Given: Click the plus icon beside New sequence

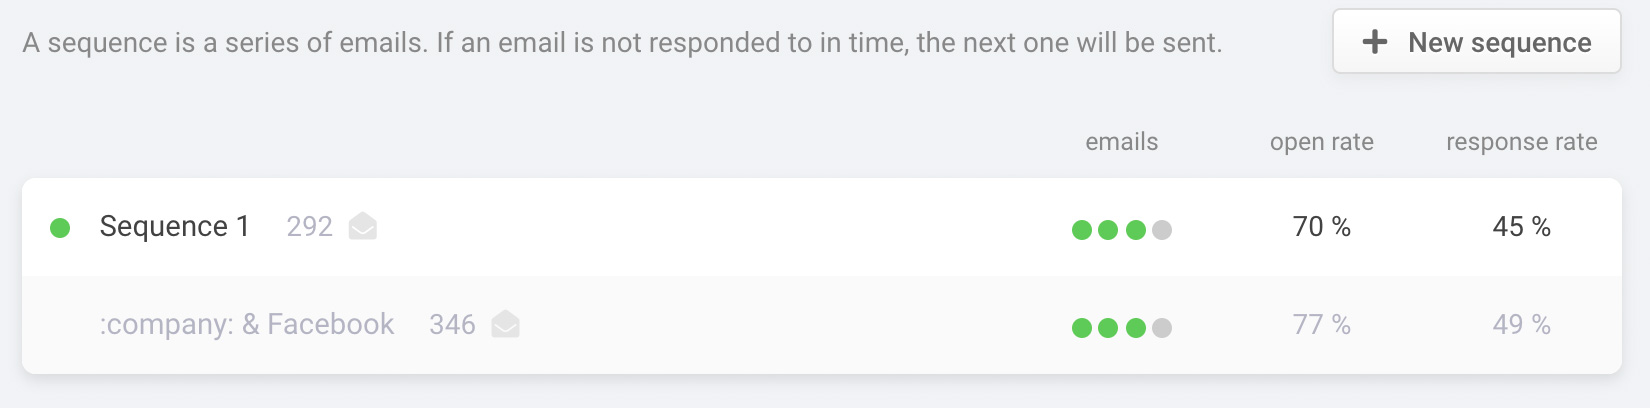Looking at the screenshot, I should pyautogui.click(x=1375, y=42).
